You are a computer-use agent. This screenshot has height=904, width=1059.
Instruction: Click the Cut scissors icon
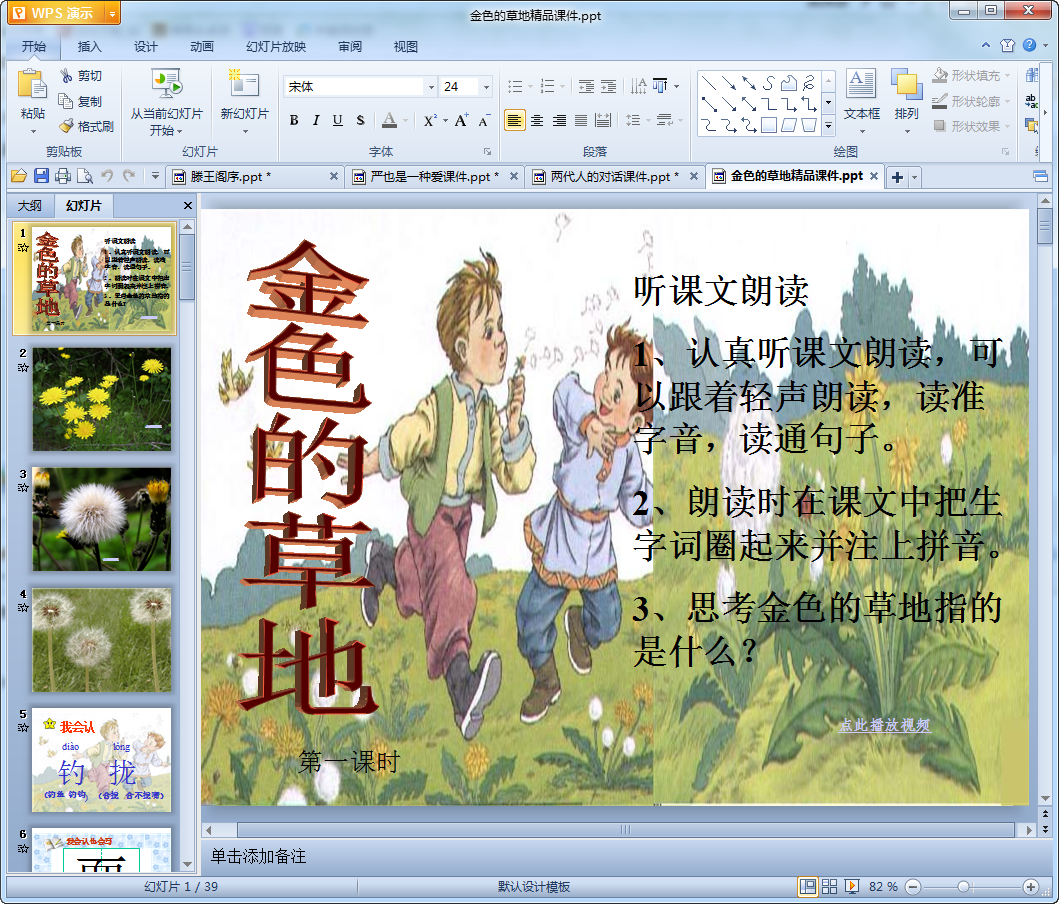click(66, 76)
